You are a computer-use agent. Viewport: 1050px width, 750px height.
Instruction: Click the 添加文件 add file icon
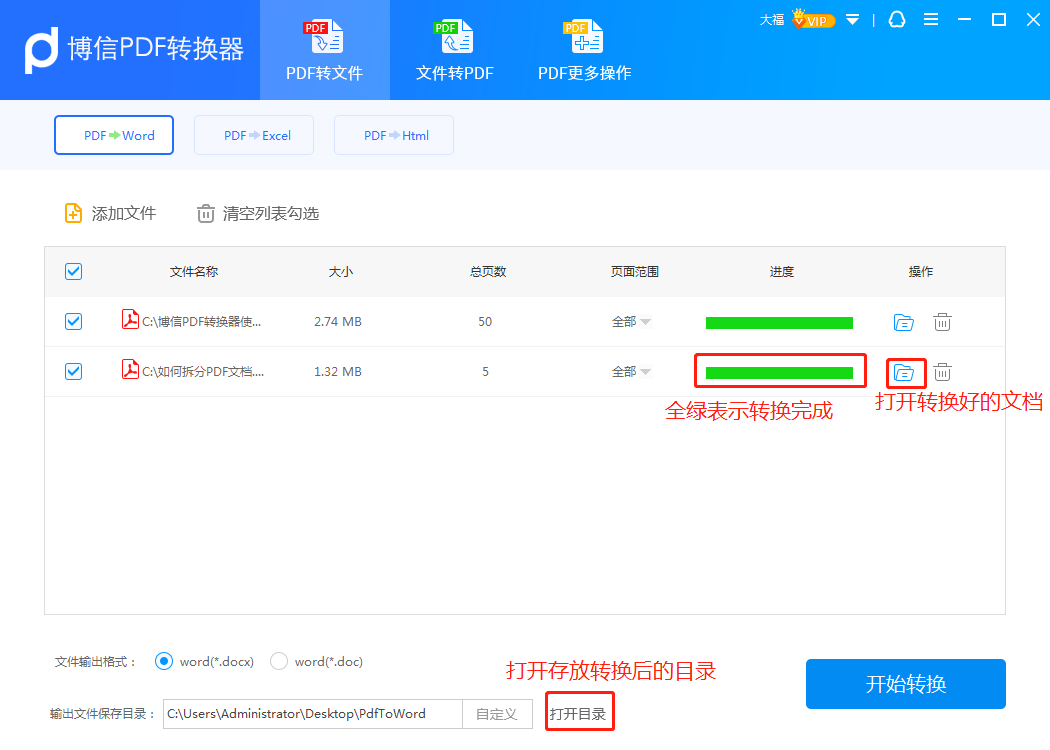coord(73,213)
